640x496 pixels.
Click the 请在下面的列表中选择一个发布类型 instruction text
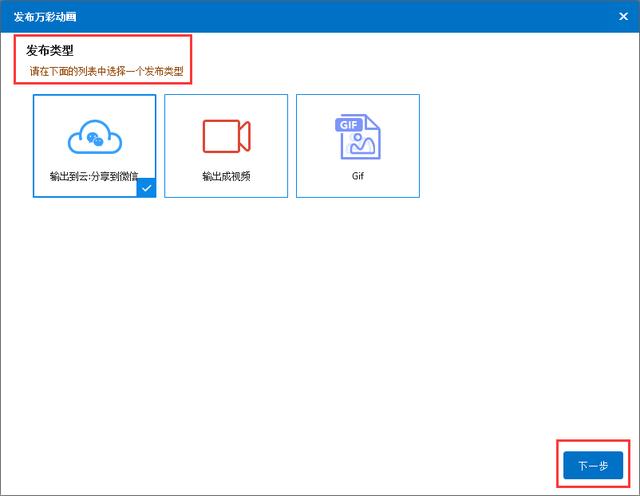click(x=106, y=72)
